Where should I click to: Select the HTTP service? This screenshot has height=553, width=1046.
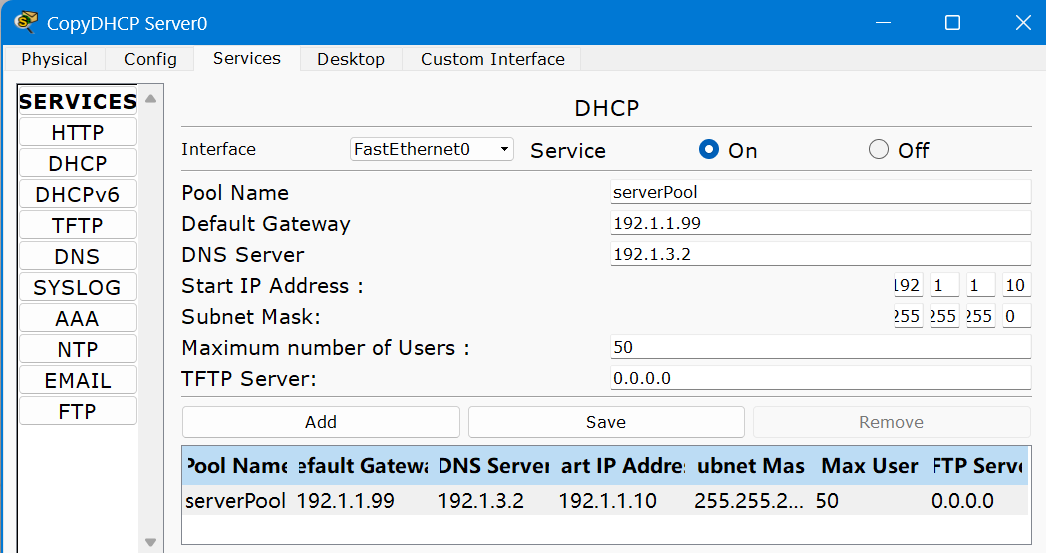pos(77,132)
